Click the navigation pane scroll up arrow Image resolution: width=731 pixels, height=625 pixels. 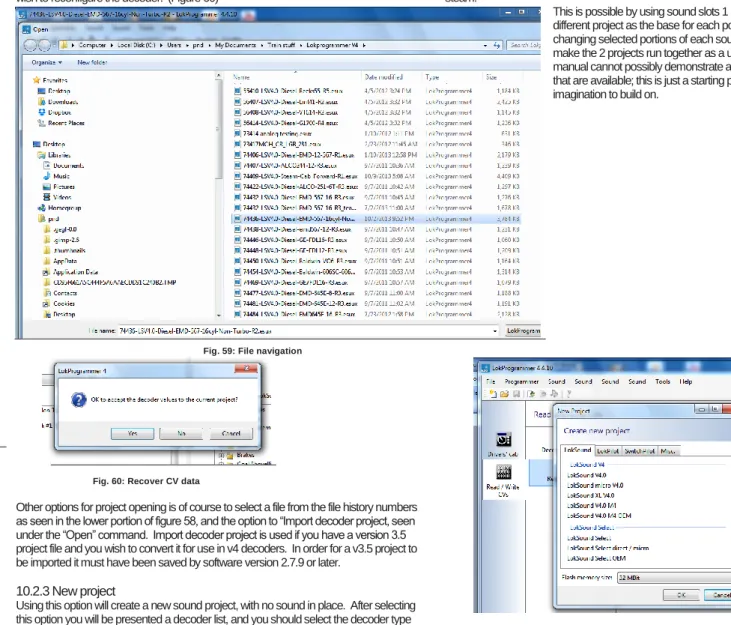pos(219,76)
